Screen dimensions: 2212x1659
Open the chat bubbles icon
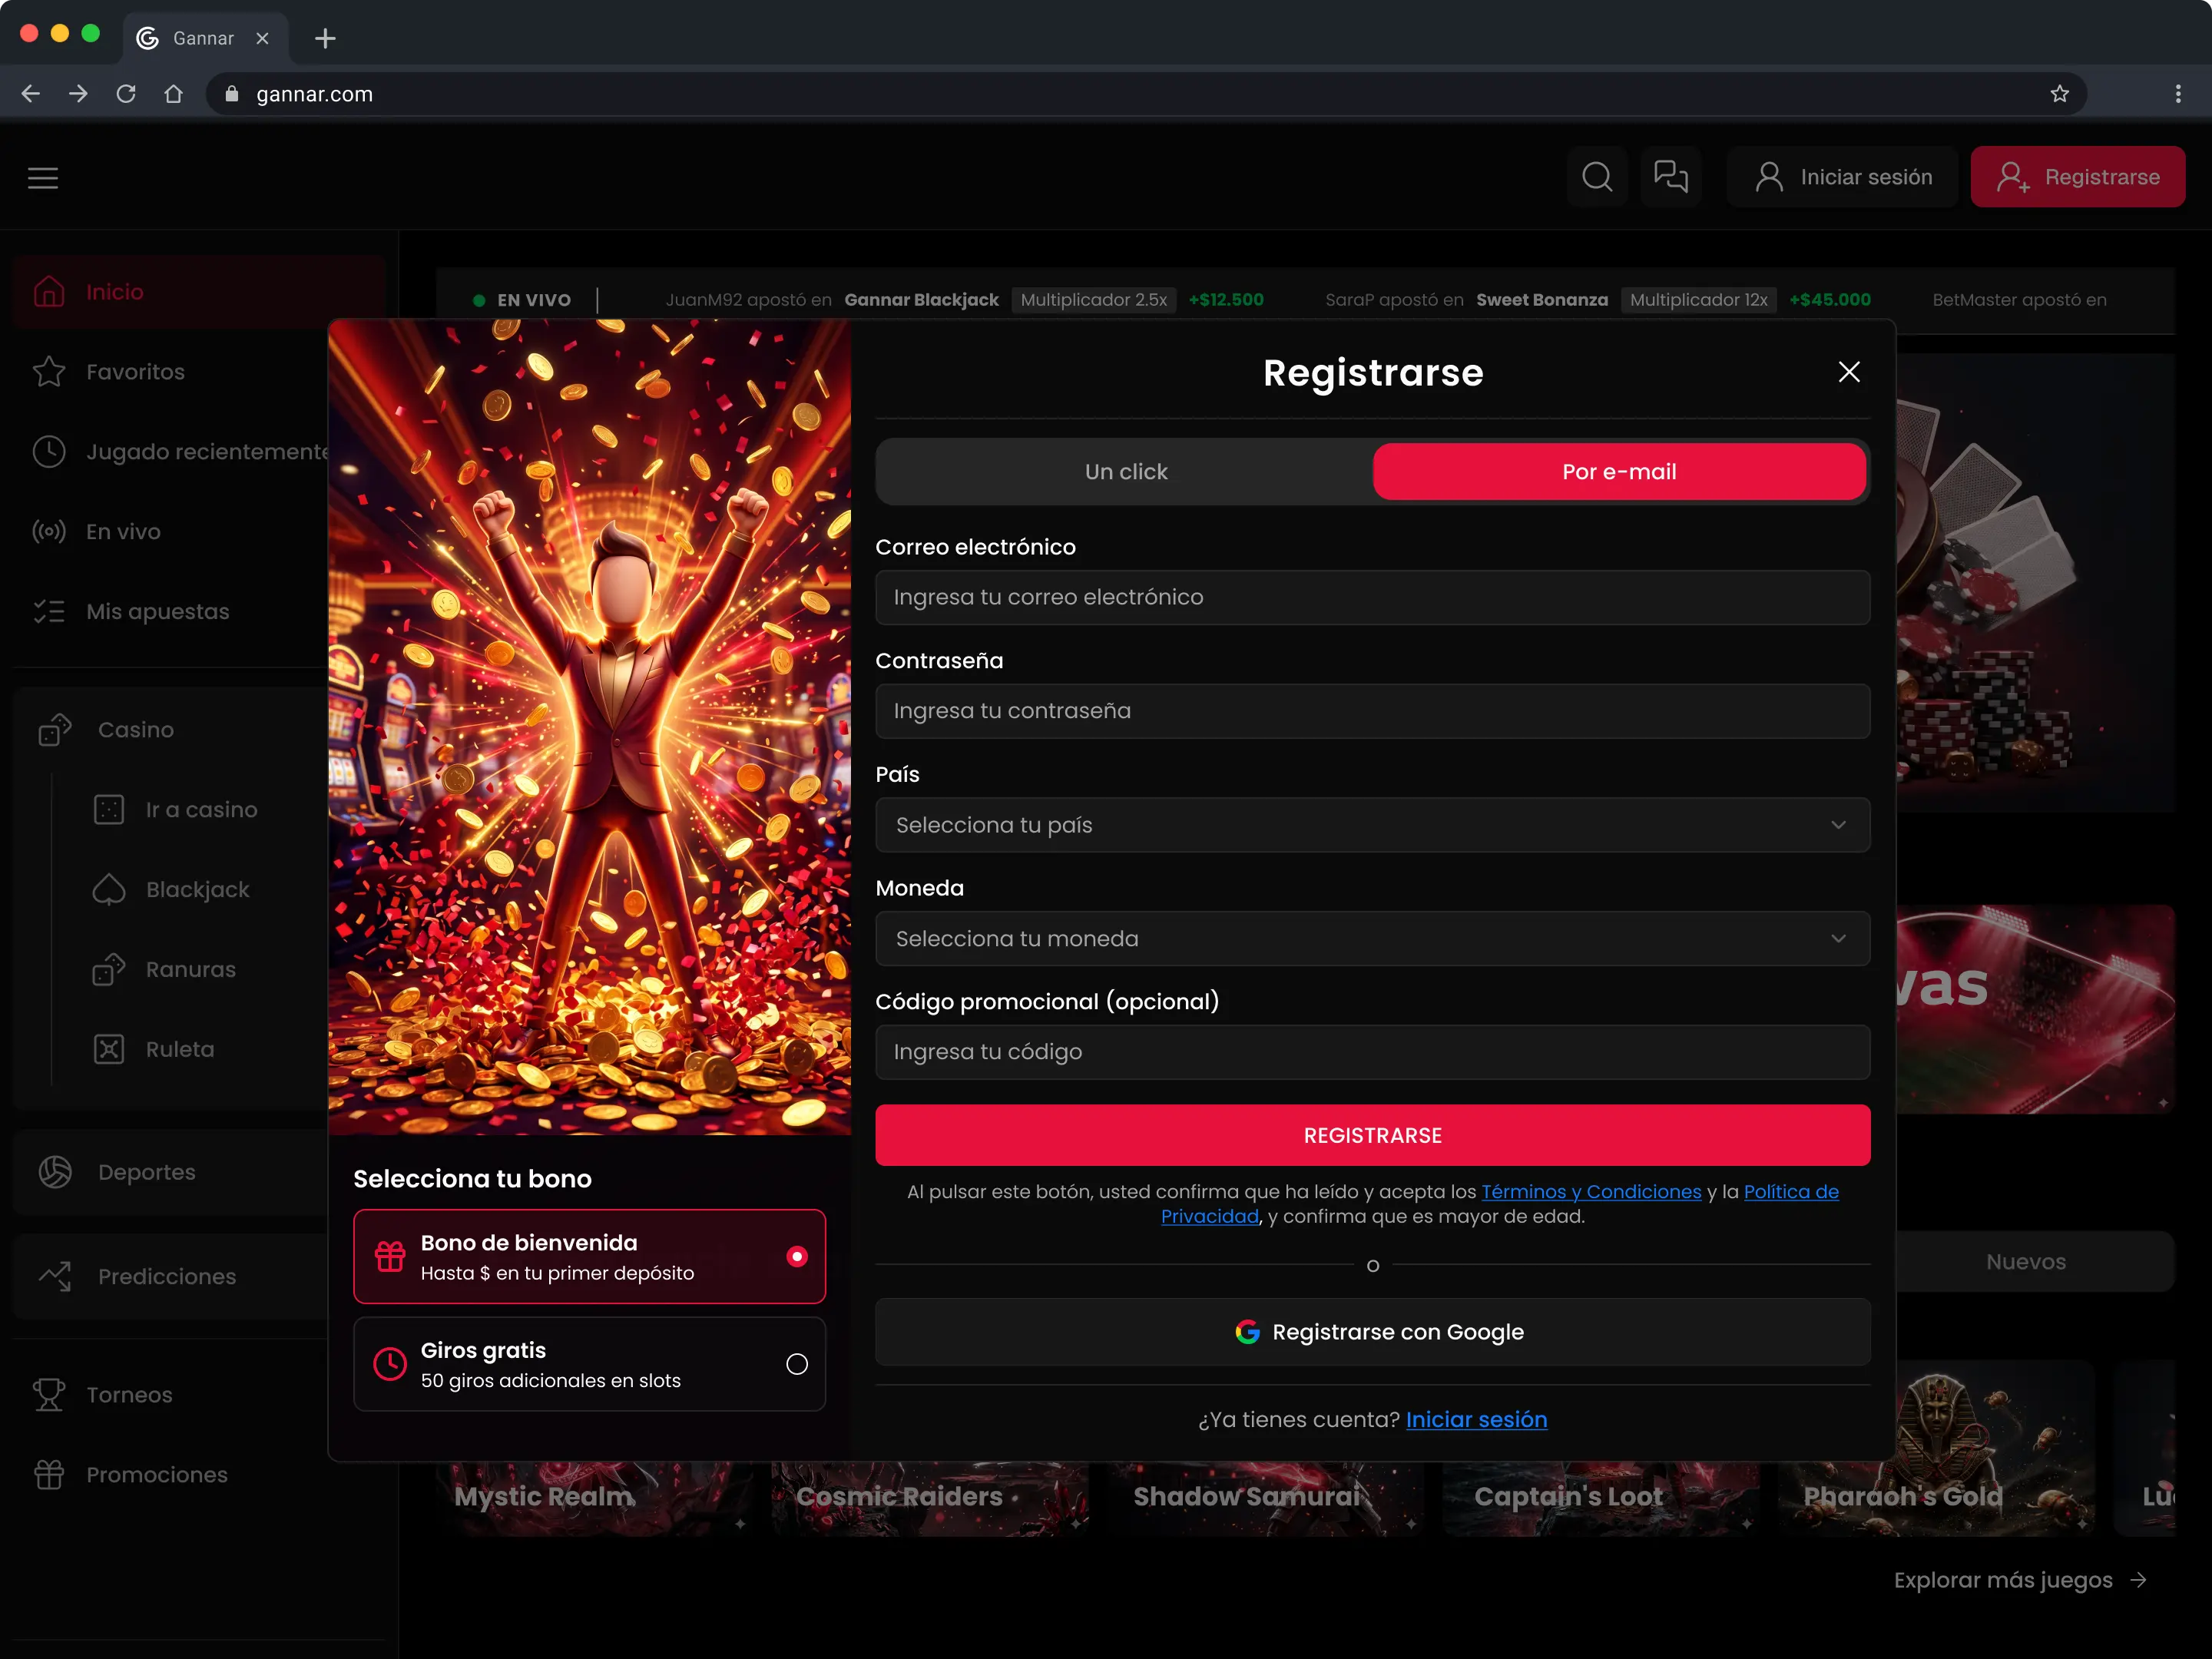pos(1670,177)
